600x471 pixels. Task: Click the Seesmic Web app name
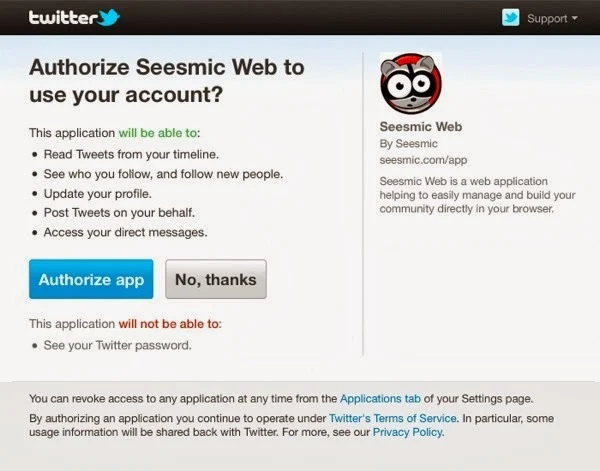coord(421,127)
